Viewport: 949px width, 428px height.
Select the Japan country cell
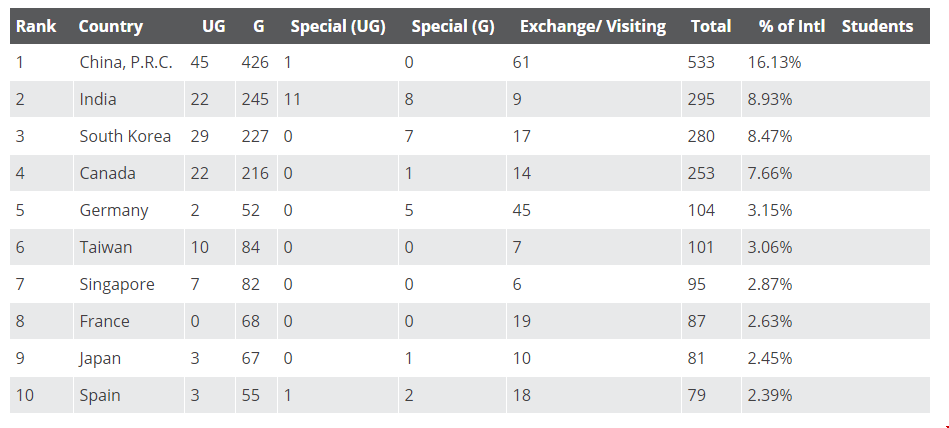coord(100,358)
